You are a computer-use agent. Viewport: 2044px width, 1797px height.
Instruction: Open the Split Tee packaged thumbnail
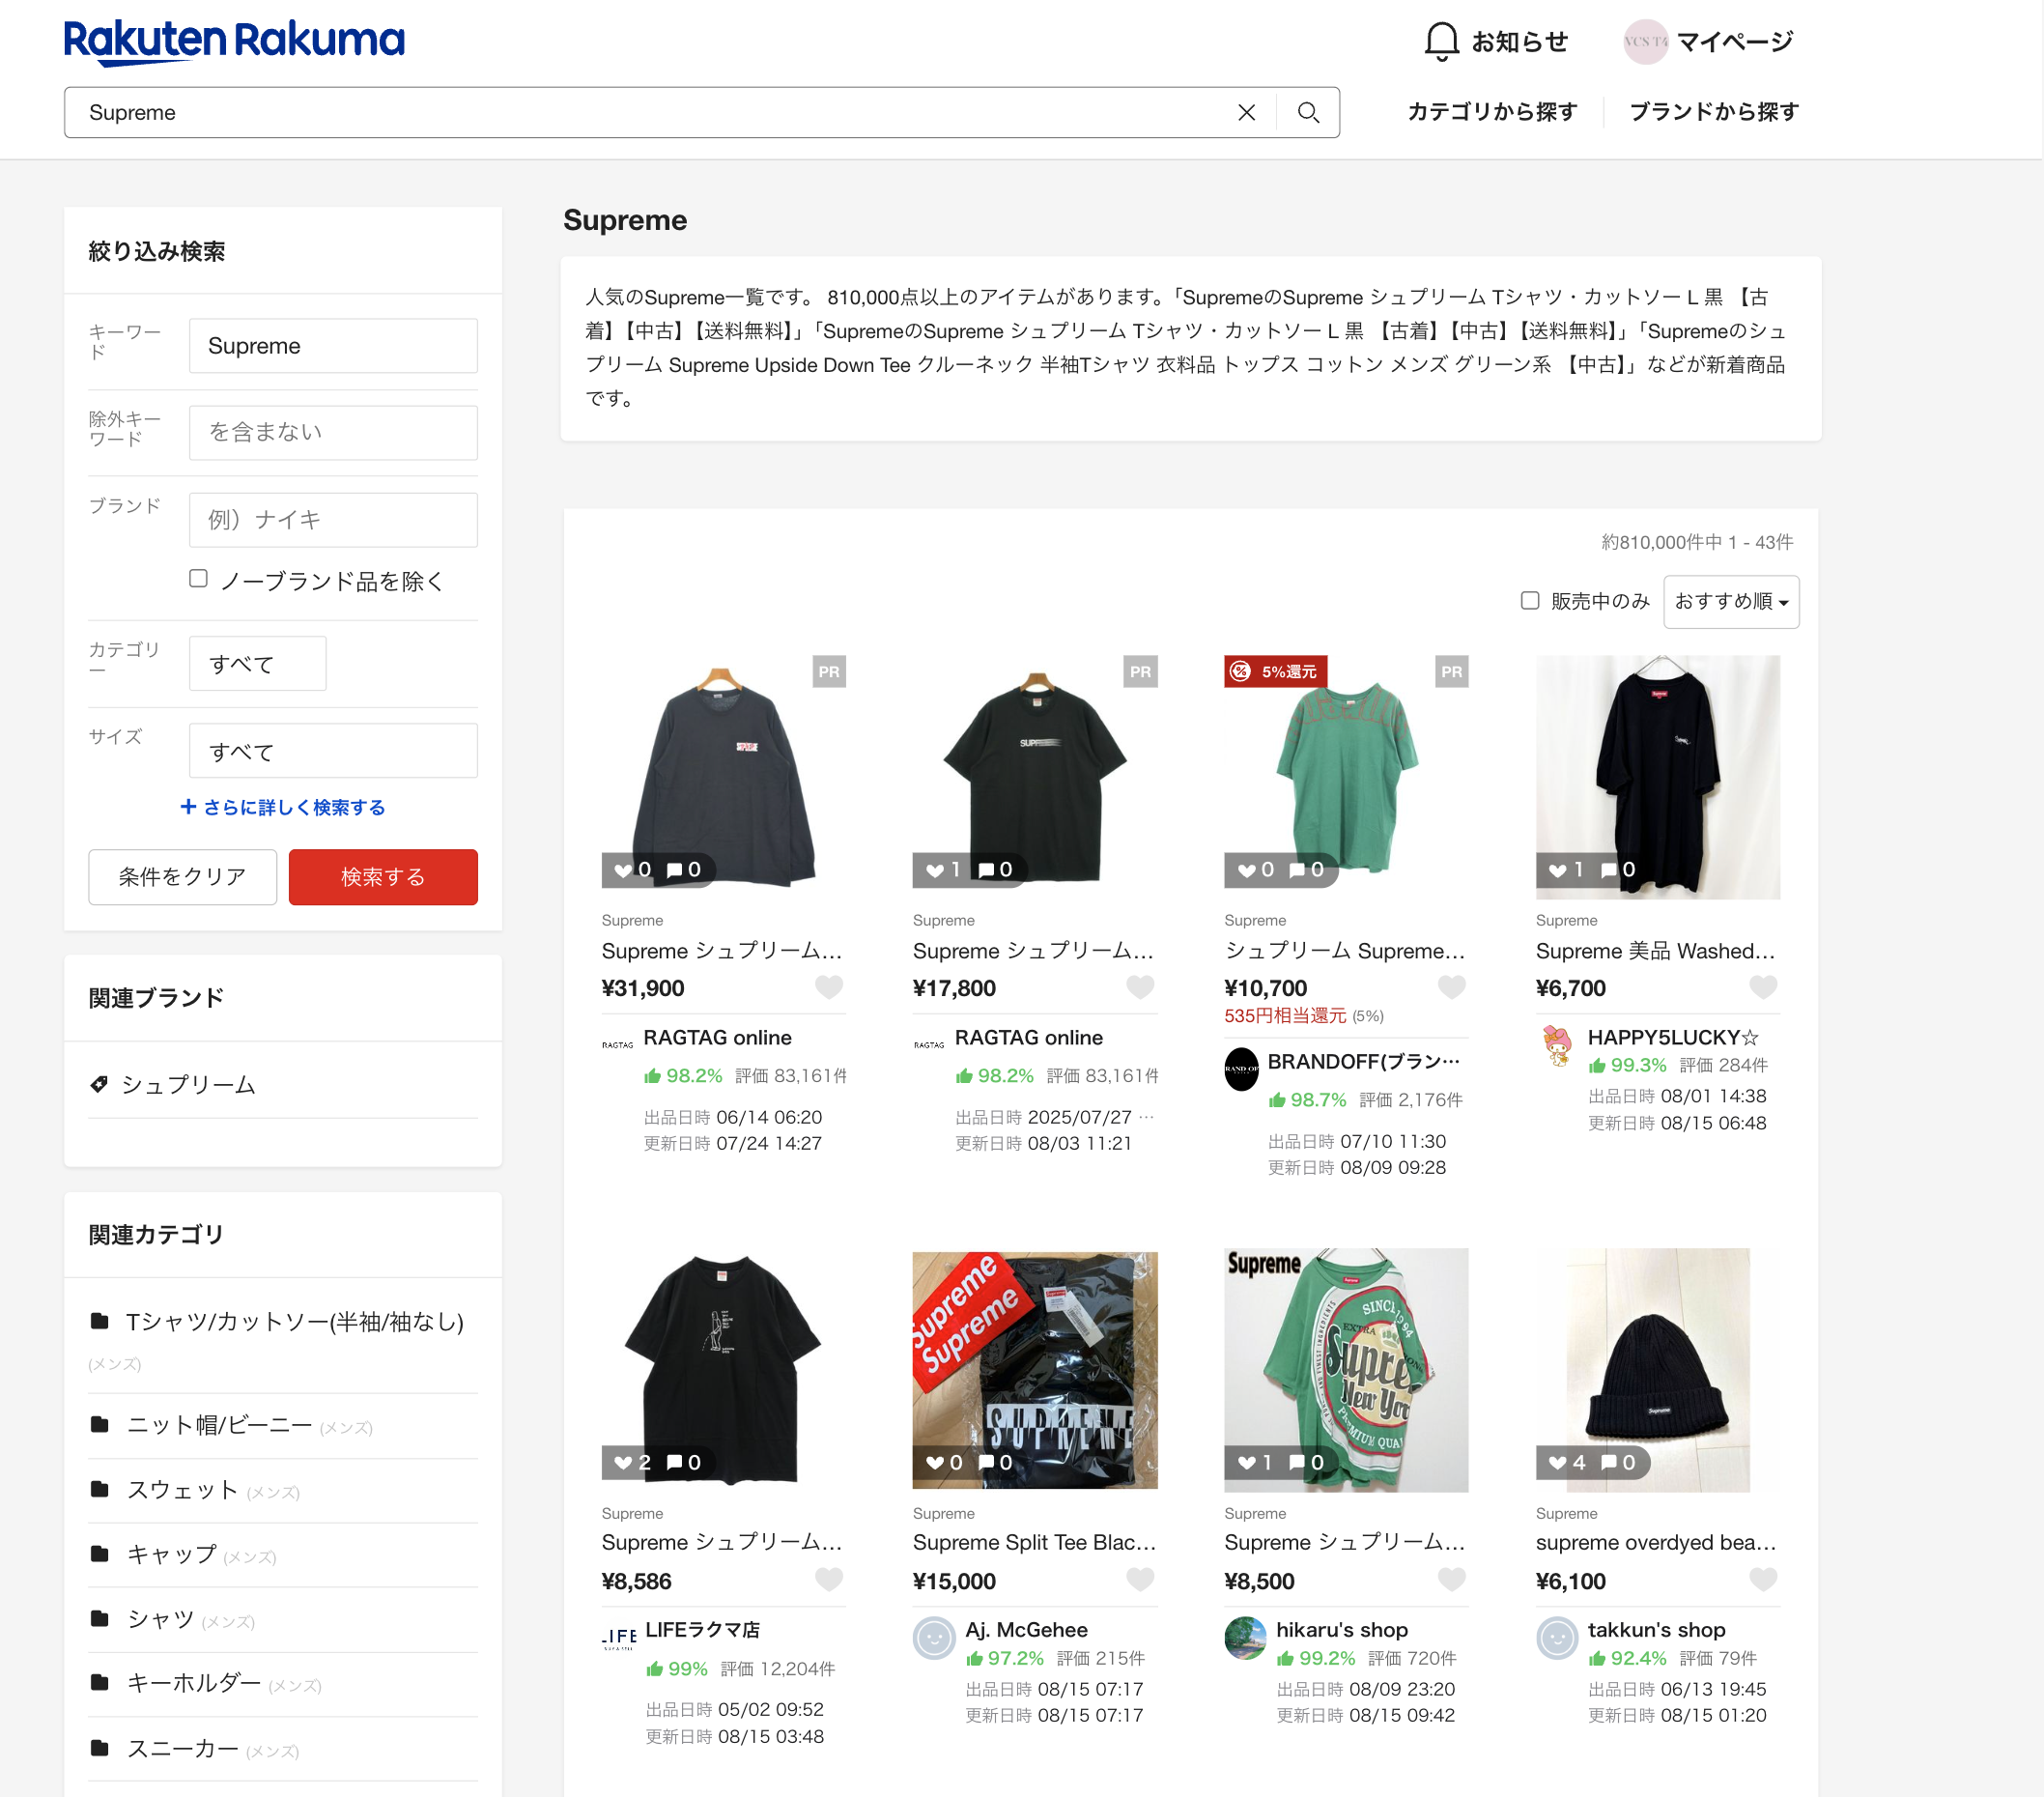point(1034,1369)
